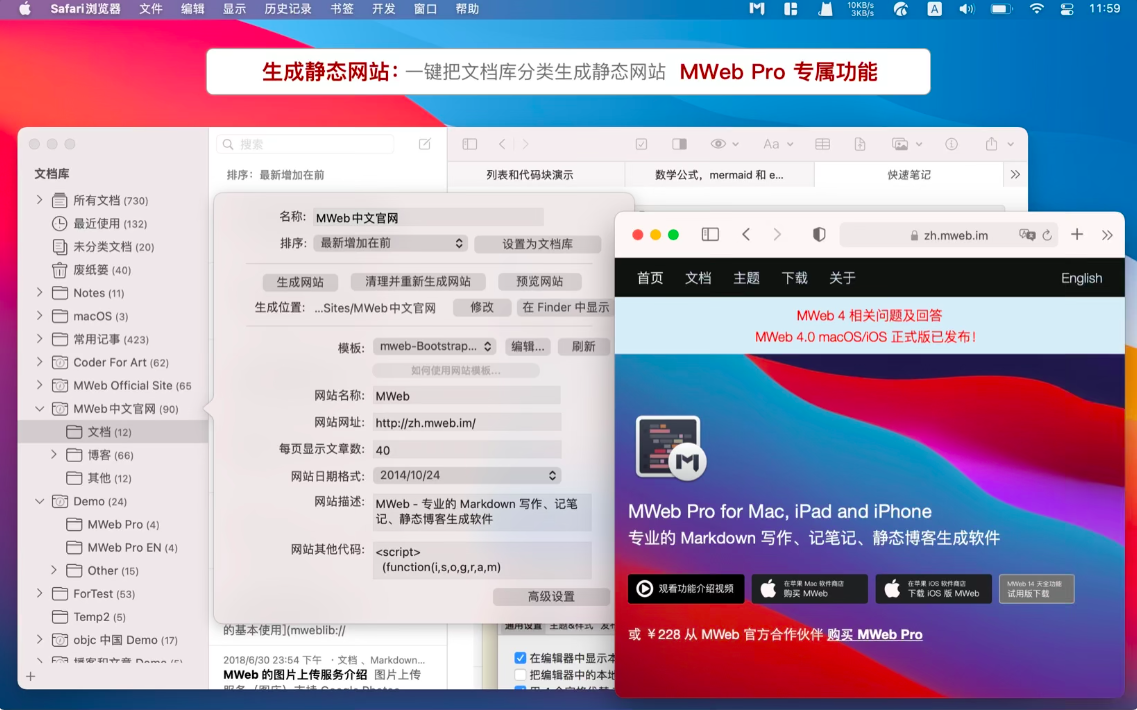This screenshot has width=1137, height=710.
Task: Click 清理并重新生成网站 button
Action: (418, 281)
